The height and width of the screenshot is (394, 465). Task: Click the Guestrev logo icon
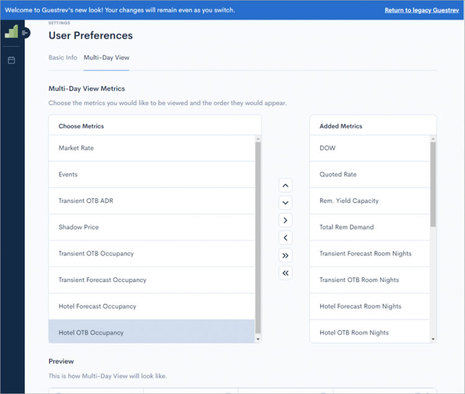click(11, 32)
